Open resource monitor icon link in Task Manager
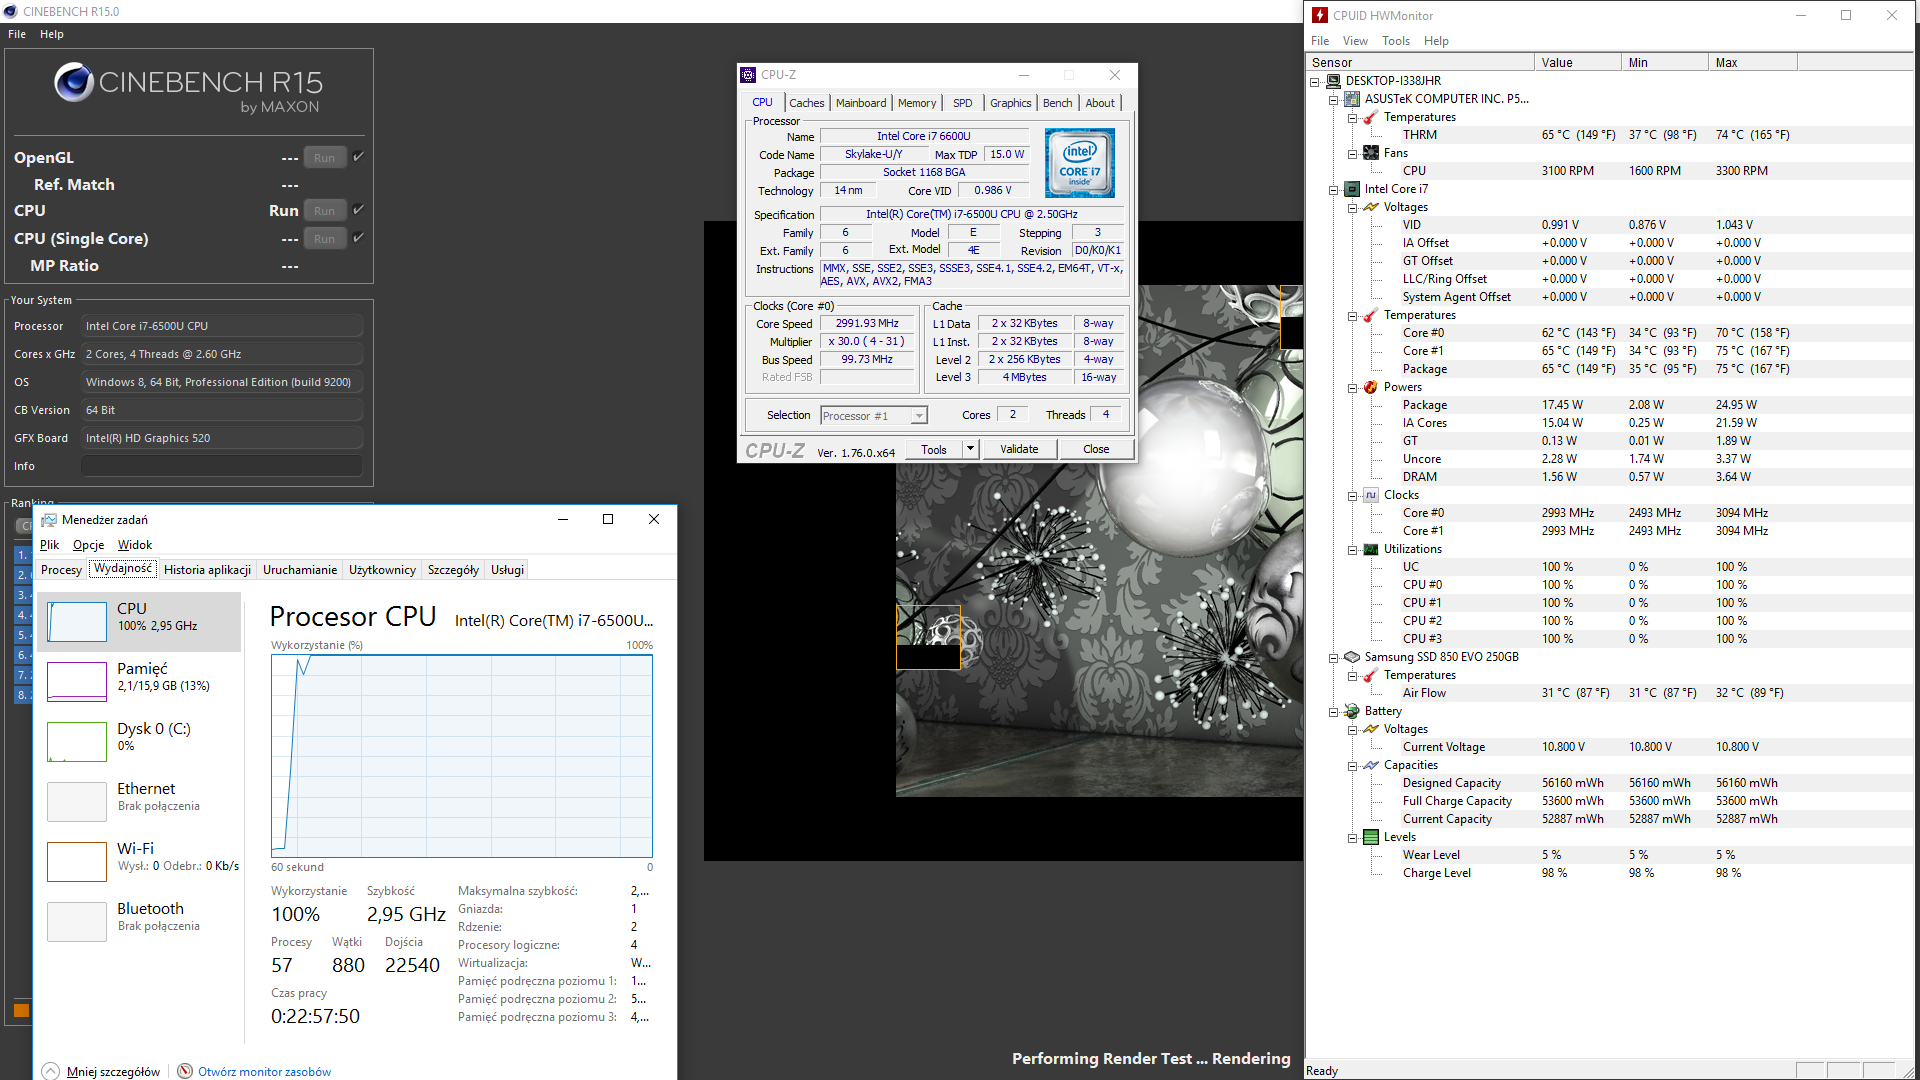Screen dimensions: 1920x1080 point(185,1071)
